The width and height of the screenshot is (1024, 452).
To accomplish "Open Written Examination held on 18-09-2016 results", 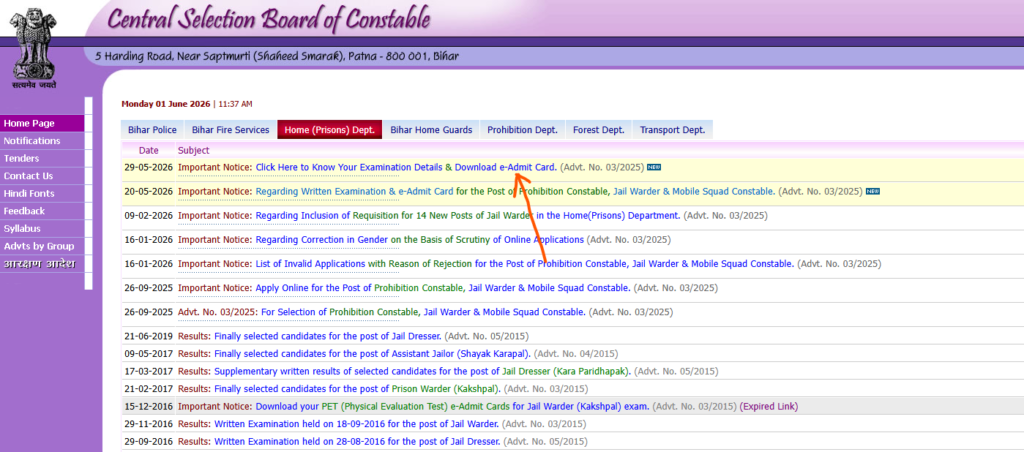I will tap(357, 424).
